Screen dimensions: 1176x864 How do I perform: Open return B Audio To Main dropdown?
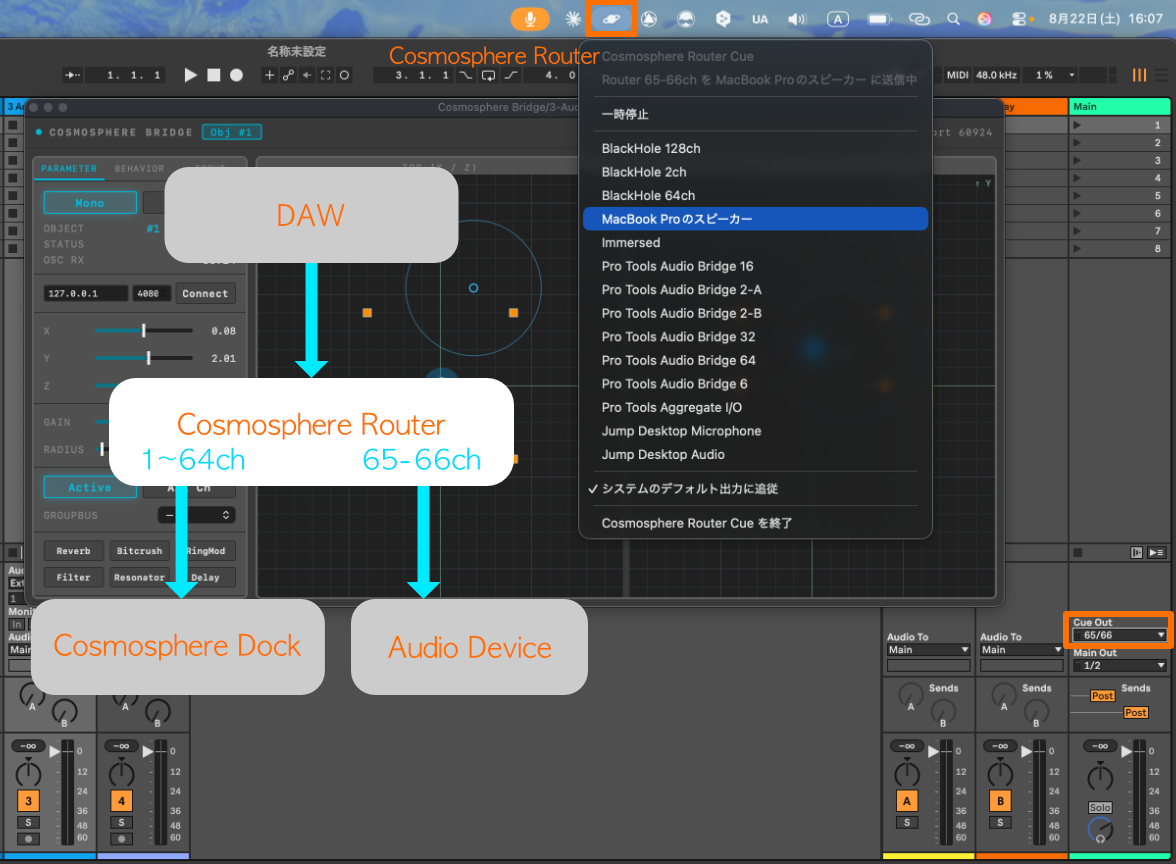coord(1022,650)
